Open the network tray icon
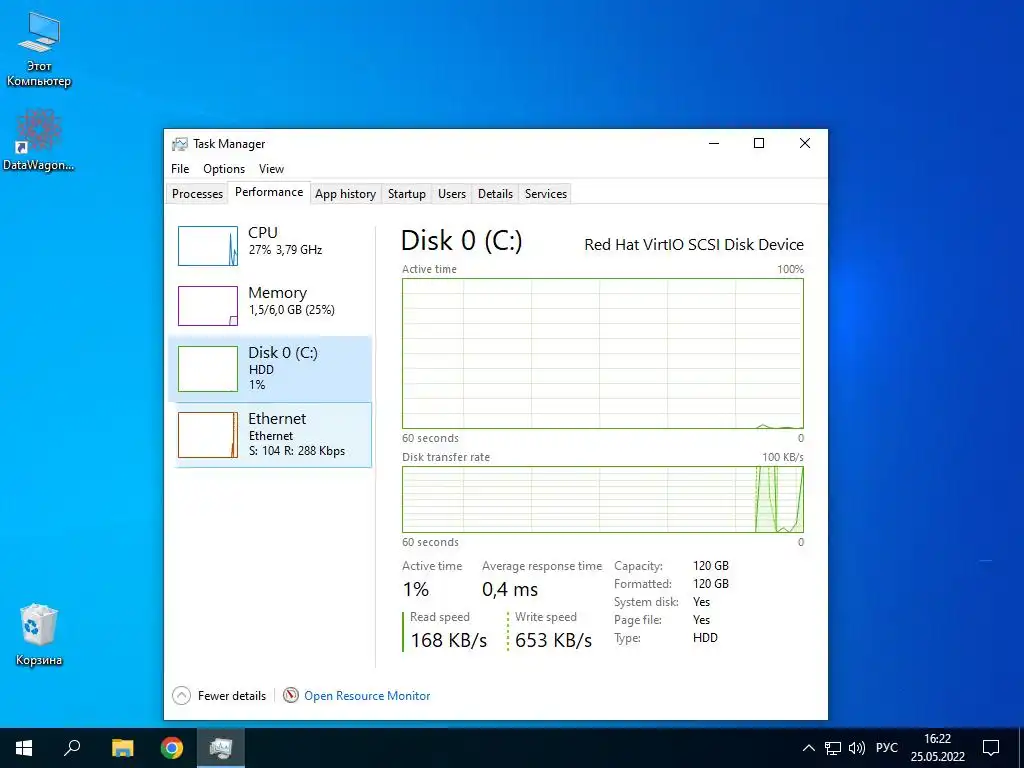The height and width of the screenshot is (768, 1024). [833, 748]
